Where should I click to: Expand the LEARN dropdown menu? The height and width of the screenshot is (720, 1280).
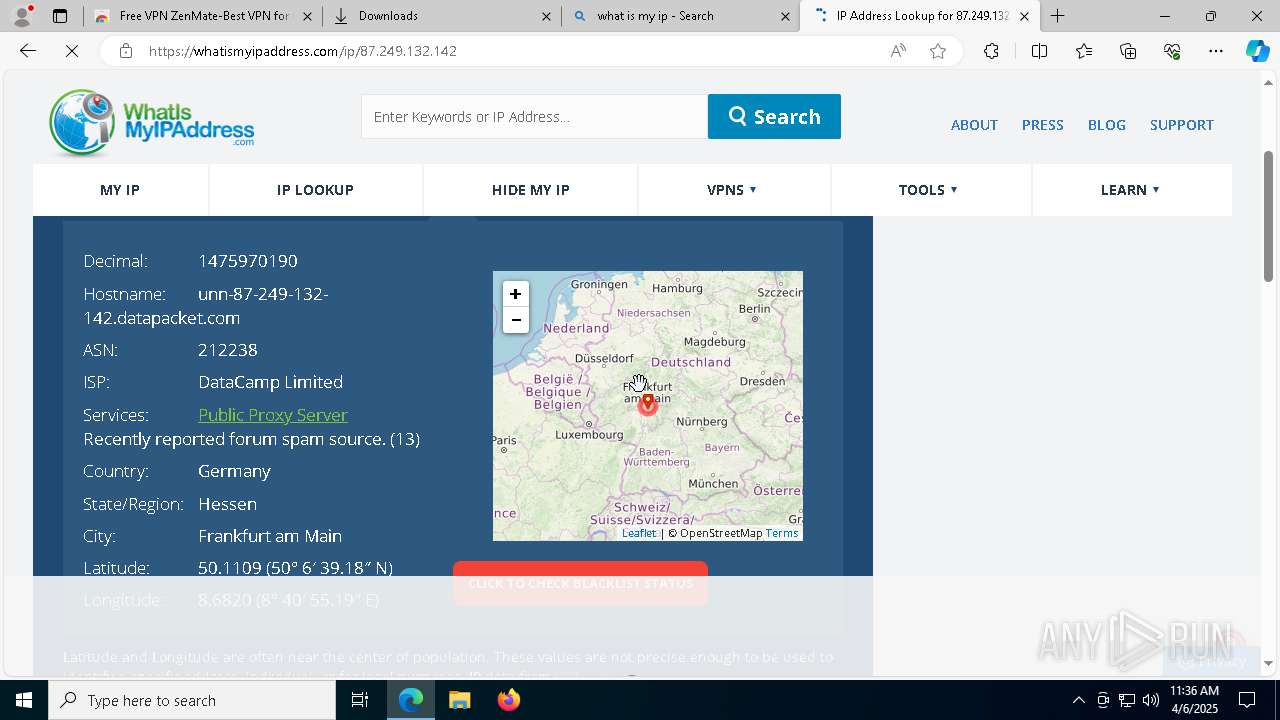1129,190
